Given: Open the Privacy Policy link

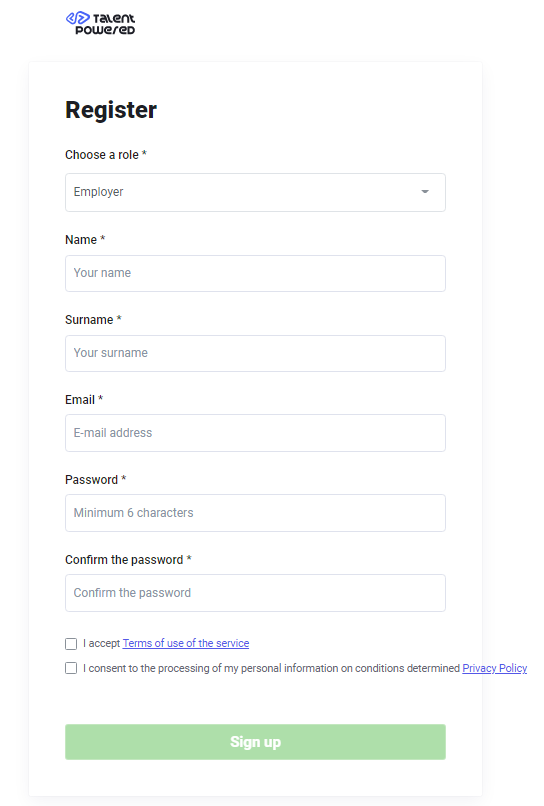Looking at the screenshot, I should coord(495,668).
